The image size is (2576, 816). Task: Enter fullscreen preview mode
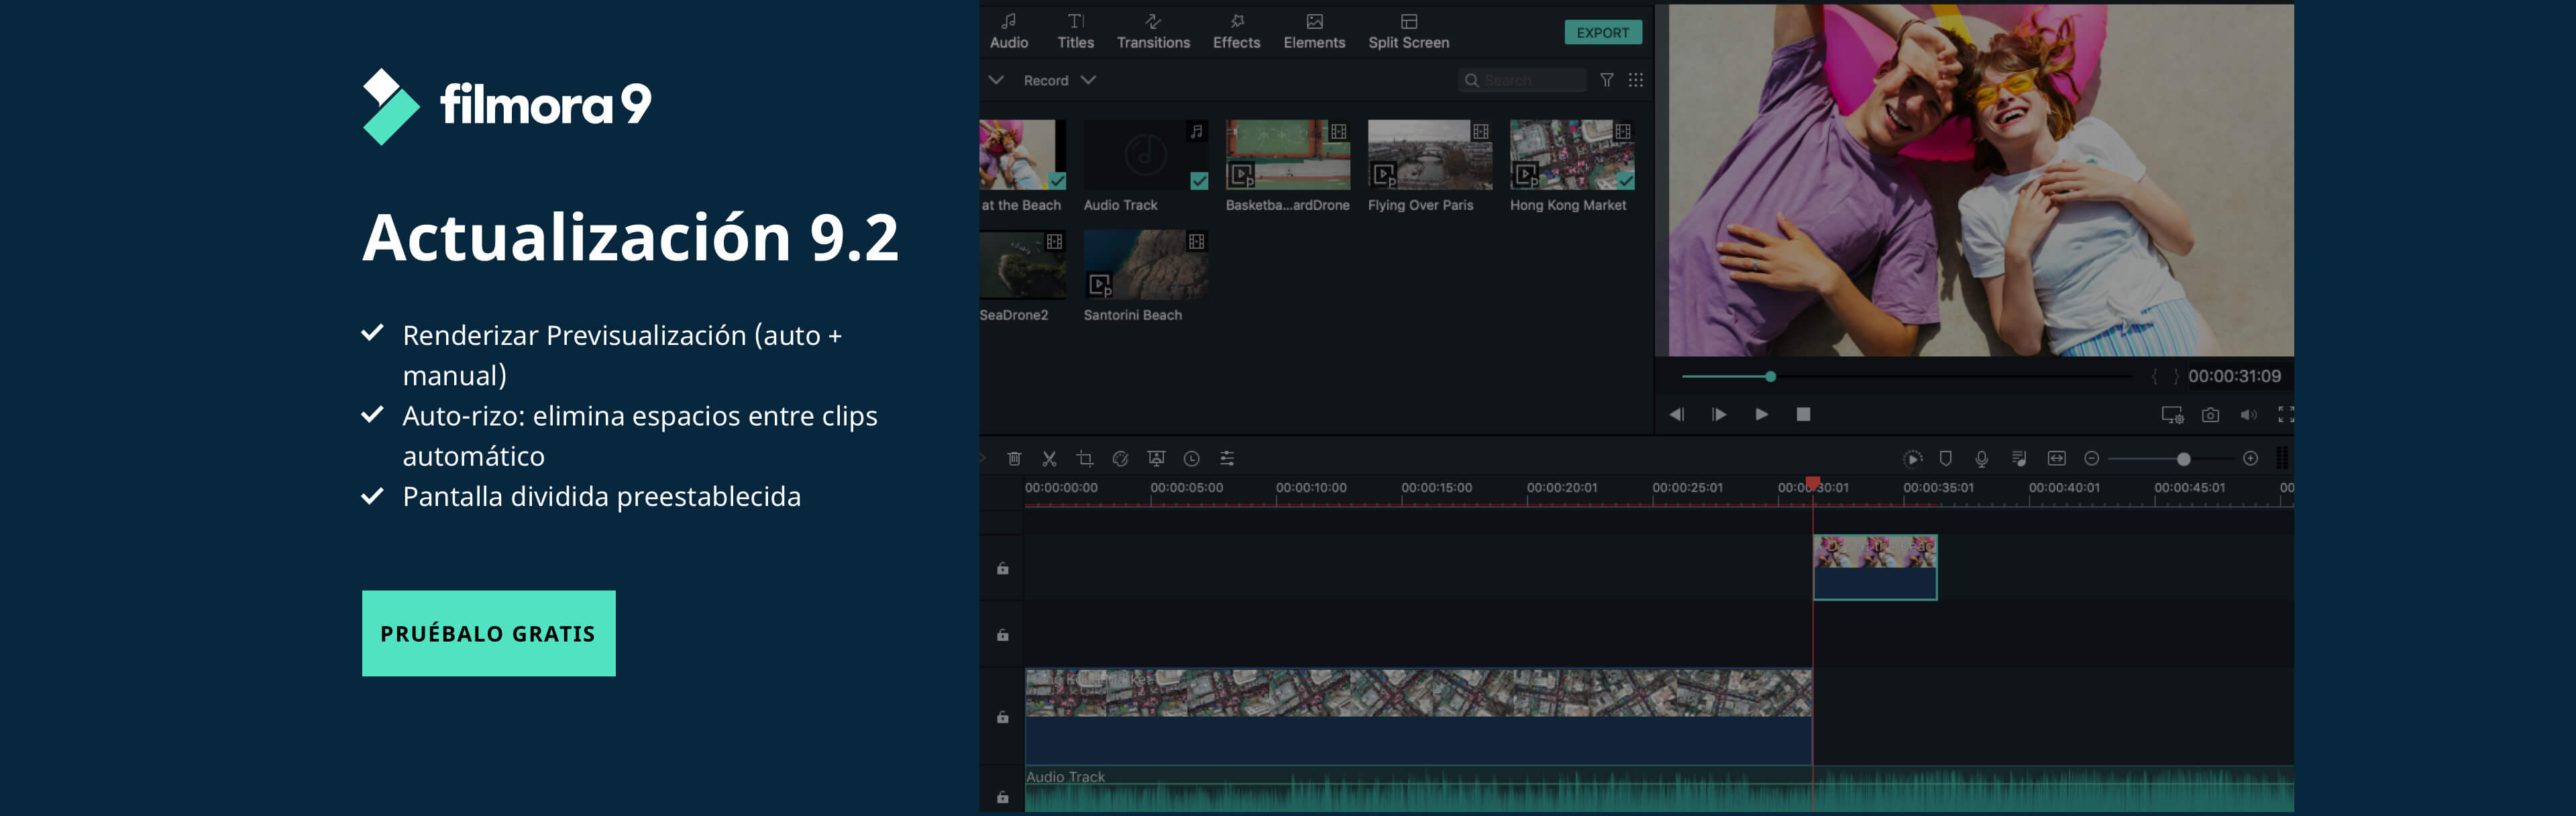point(2285,414)
